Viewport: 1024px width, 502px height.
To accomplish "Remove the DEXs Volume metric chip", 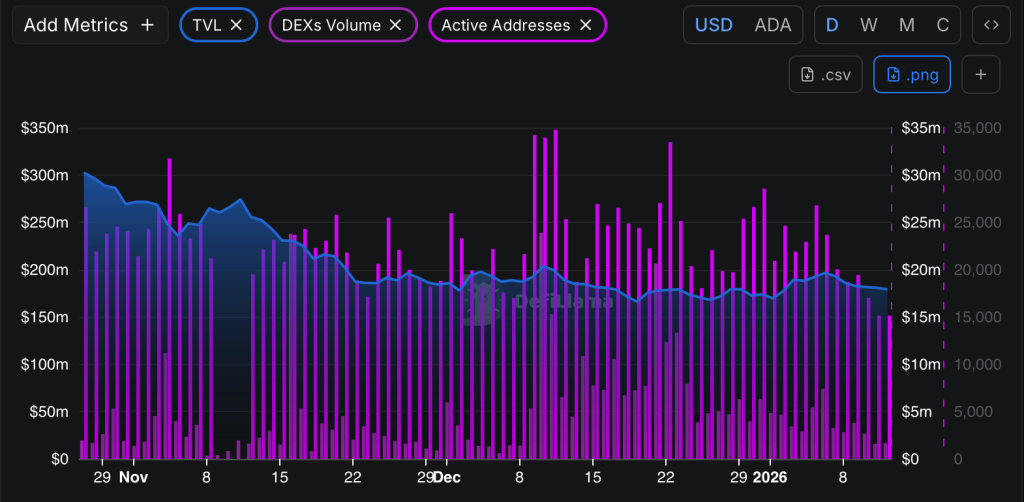I will coord(395,25).
